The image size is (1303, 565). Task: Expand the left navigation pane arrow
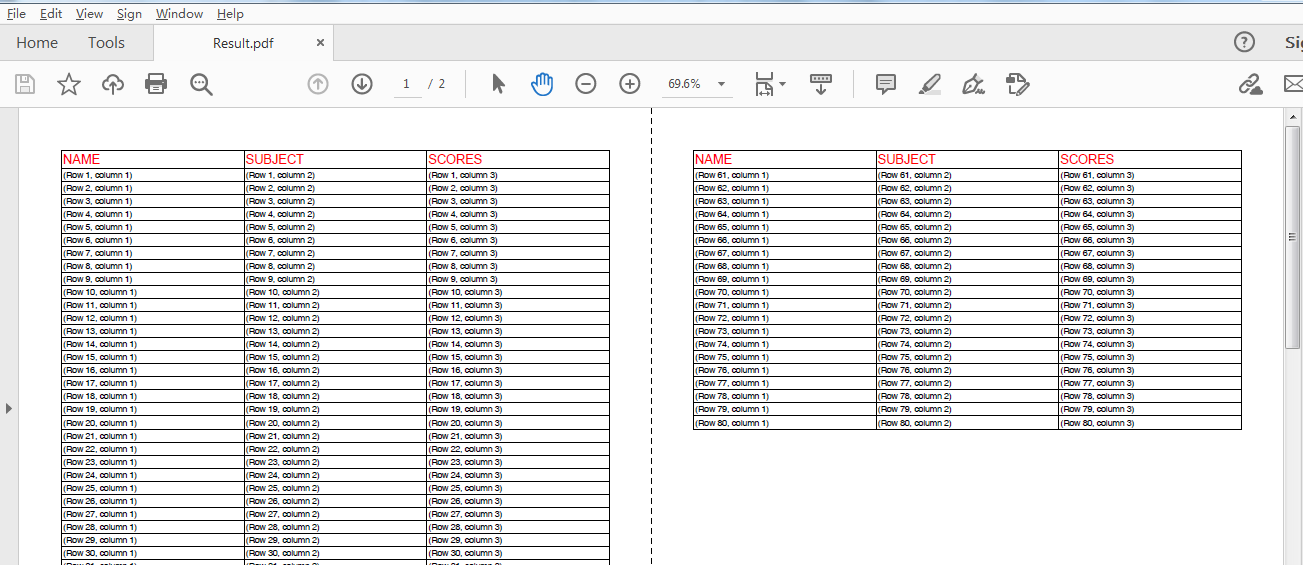point(9,408)
